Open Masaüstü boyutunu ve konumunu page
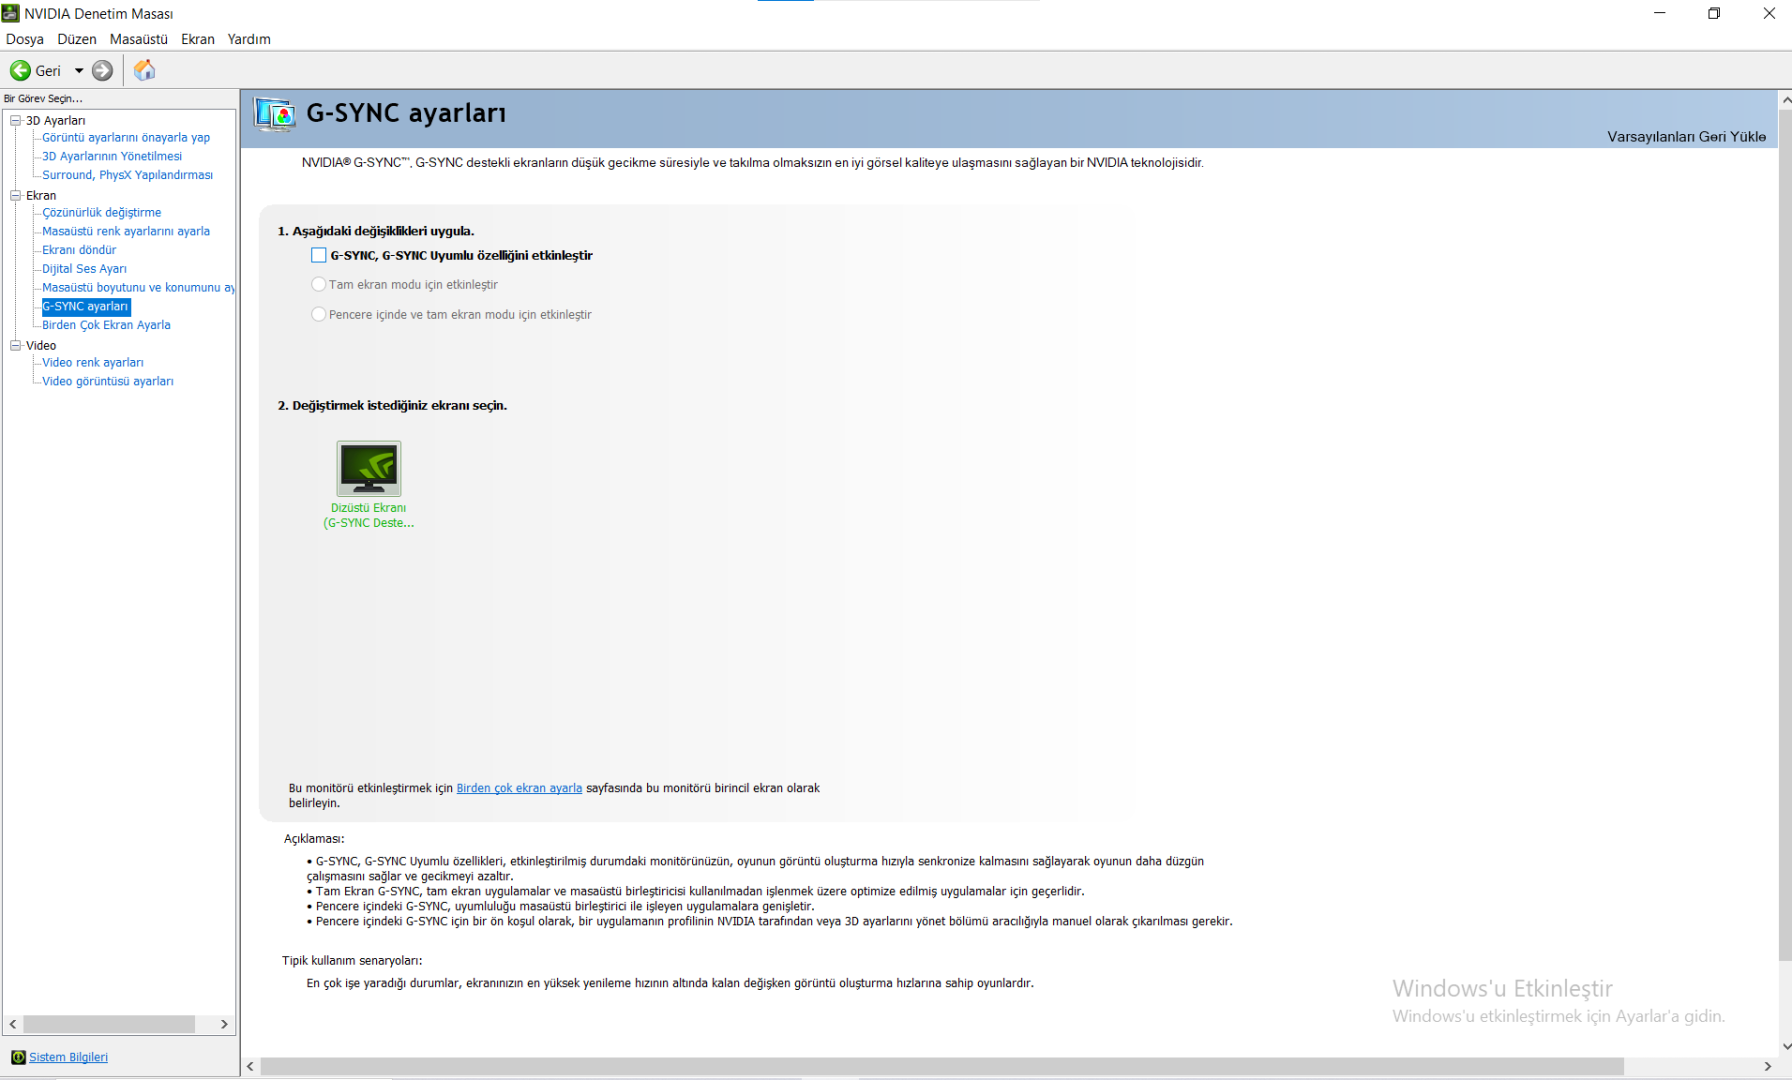This screenshot has height=1080, width=1792. [x=138, y=288]
